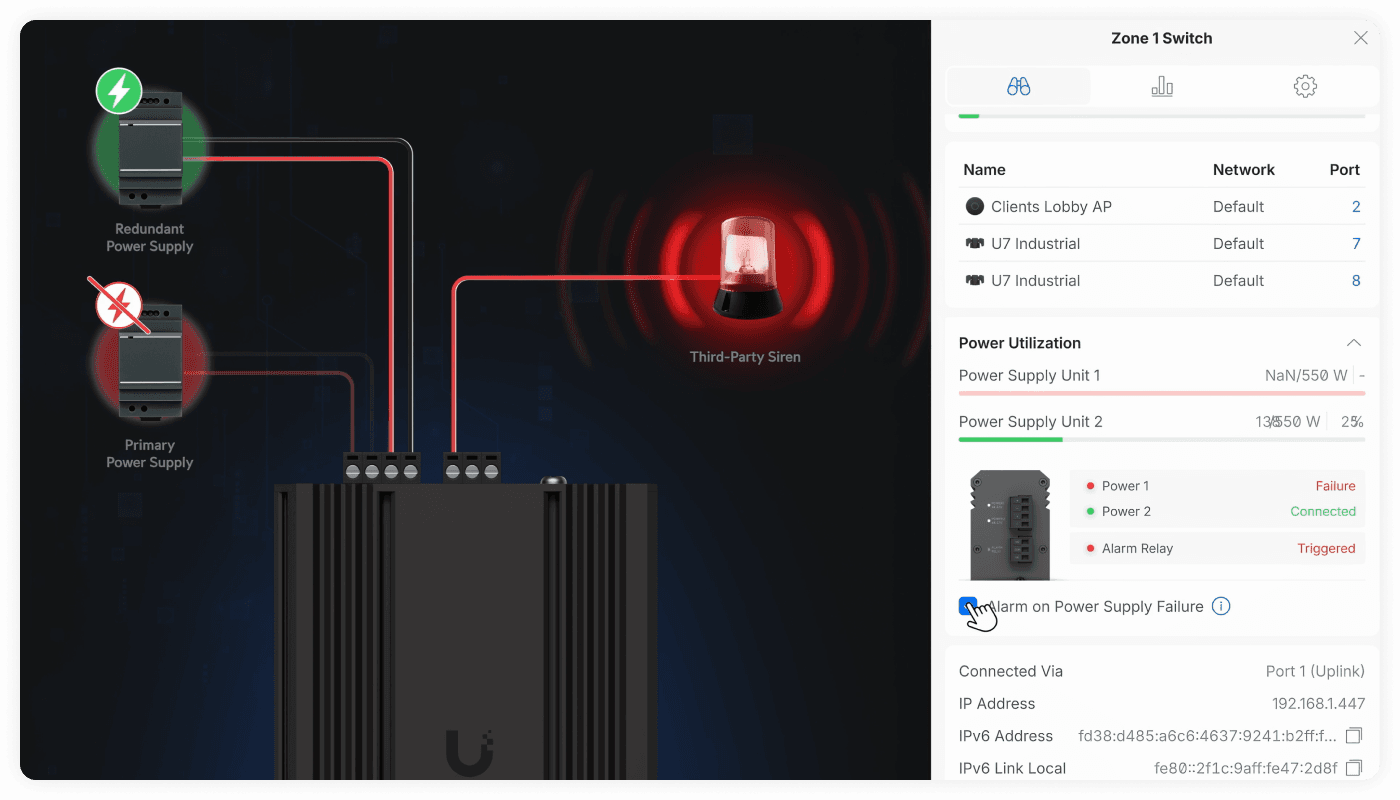Screen dimensions: 1400x800
Task: Click the U7 Industrial icon on port 7 row
Action: 975,244
